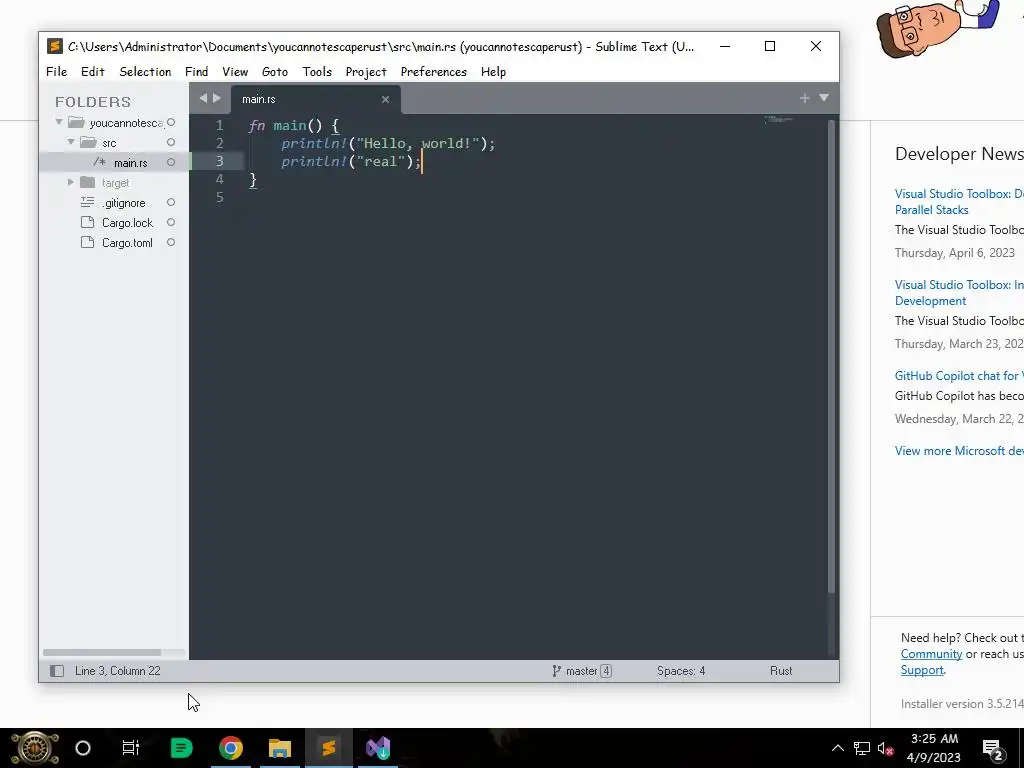Click Line 3, Column 22 indicator
The image size is (1024, 768).
pos(118,671)
